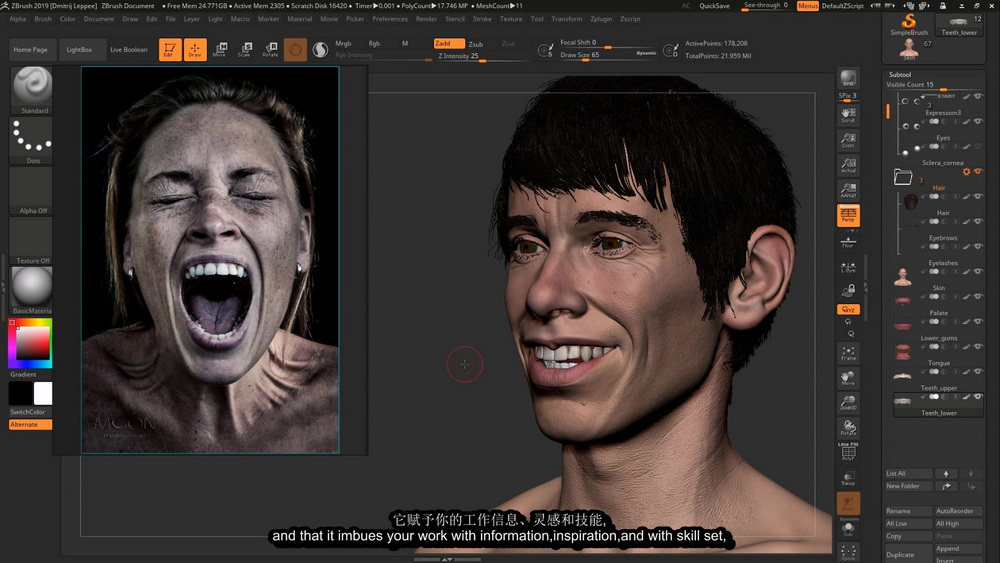This screenshot has width=1000, height=563.
Task: Toggle the Zsub button
Action: point(476,44)
